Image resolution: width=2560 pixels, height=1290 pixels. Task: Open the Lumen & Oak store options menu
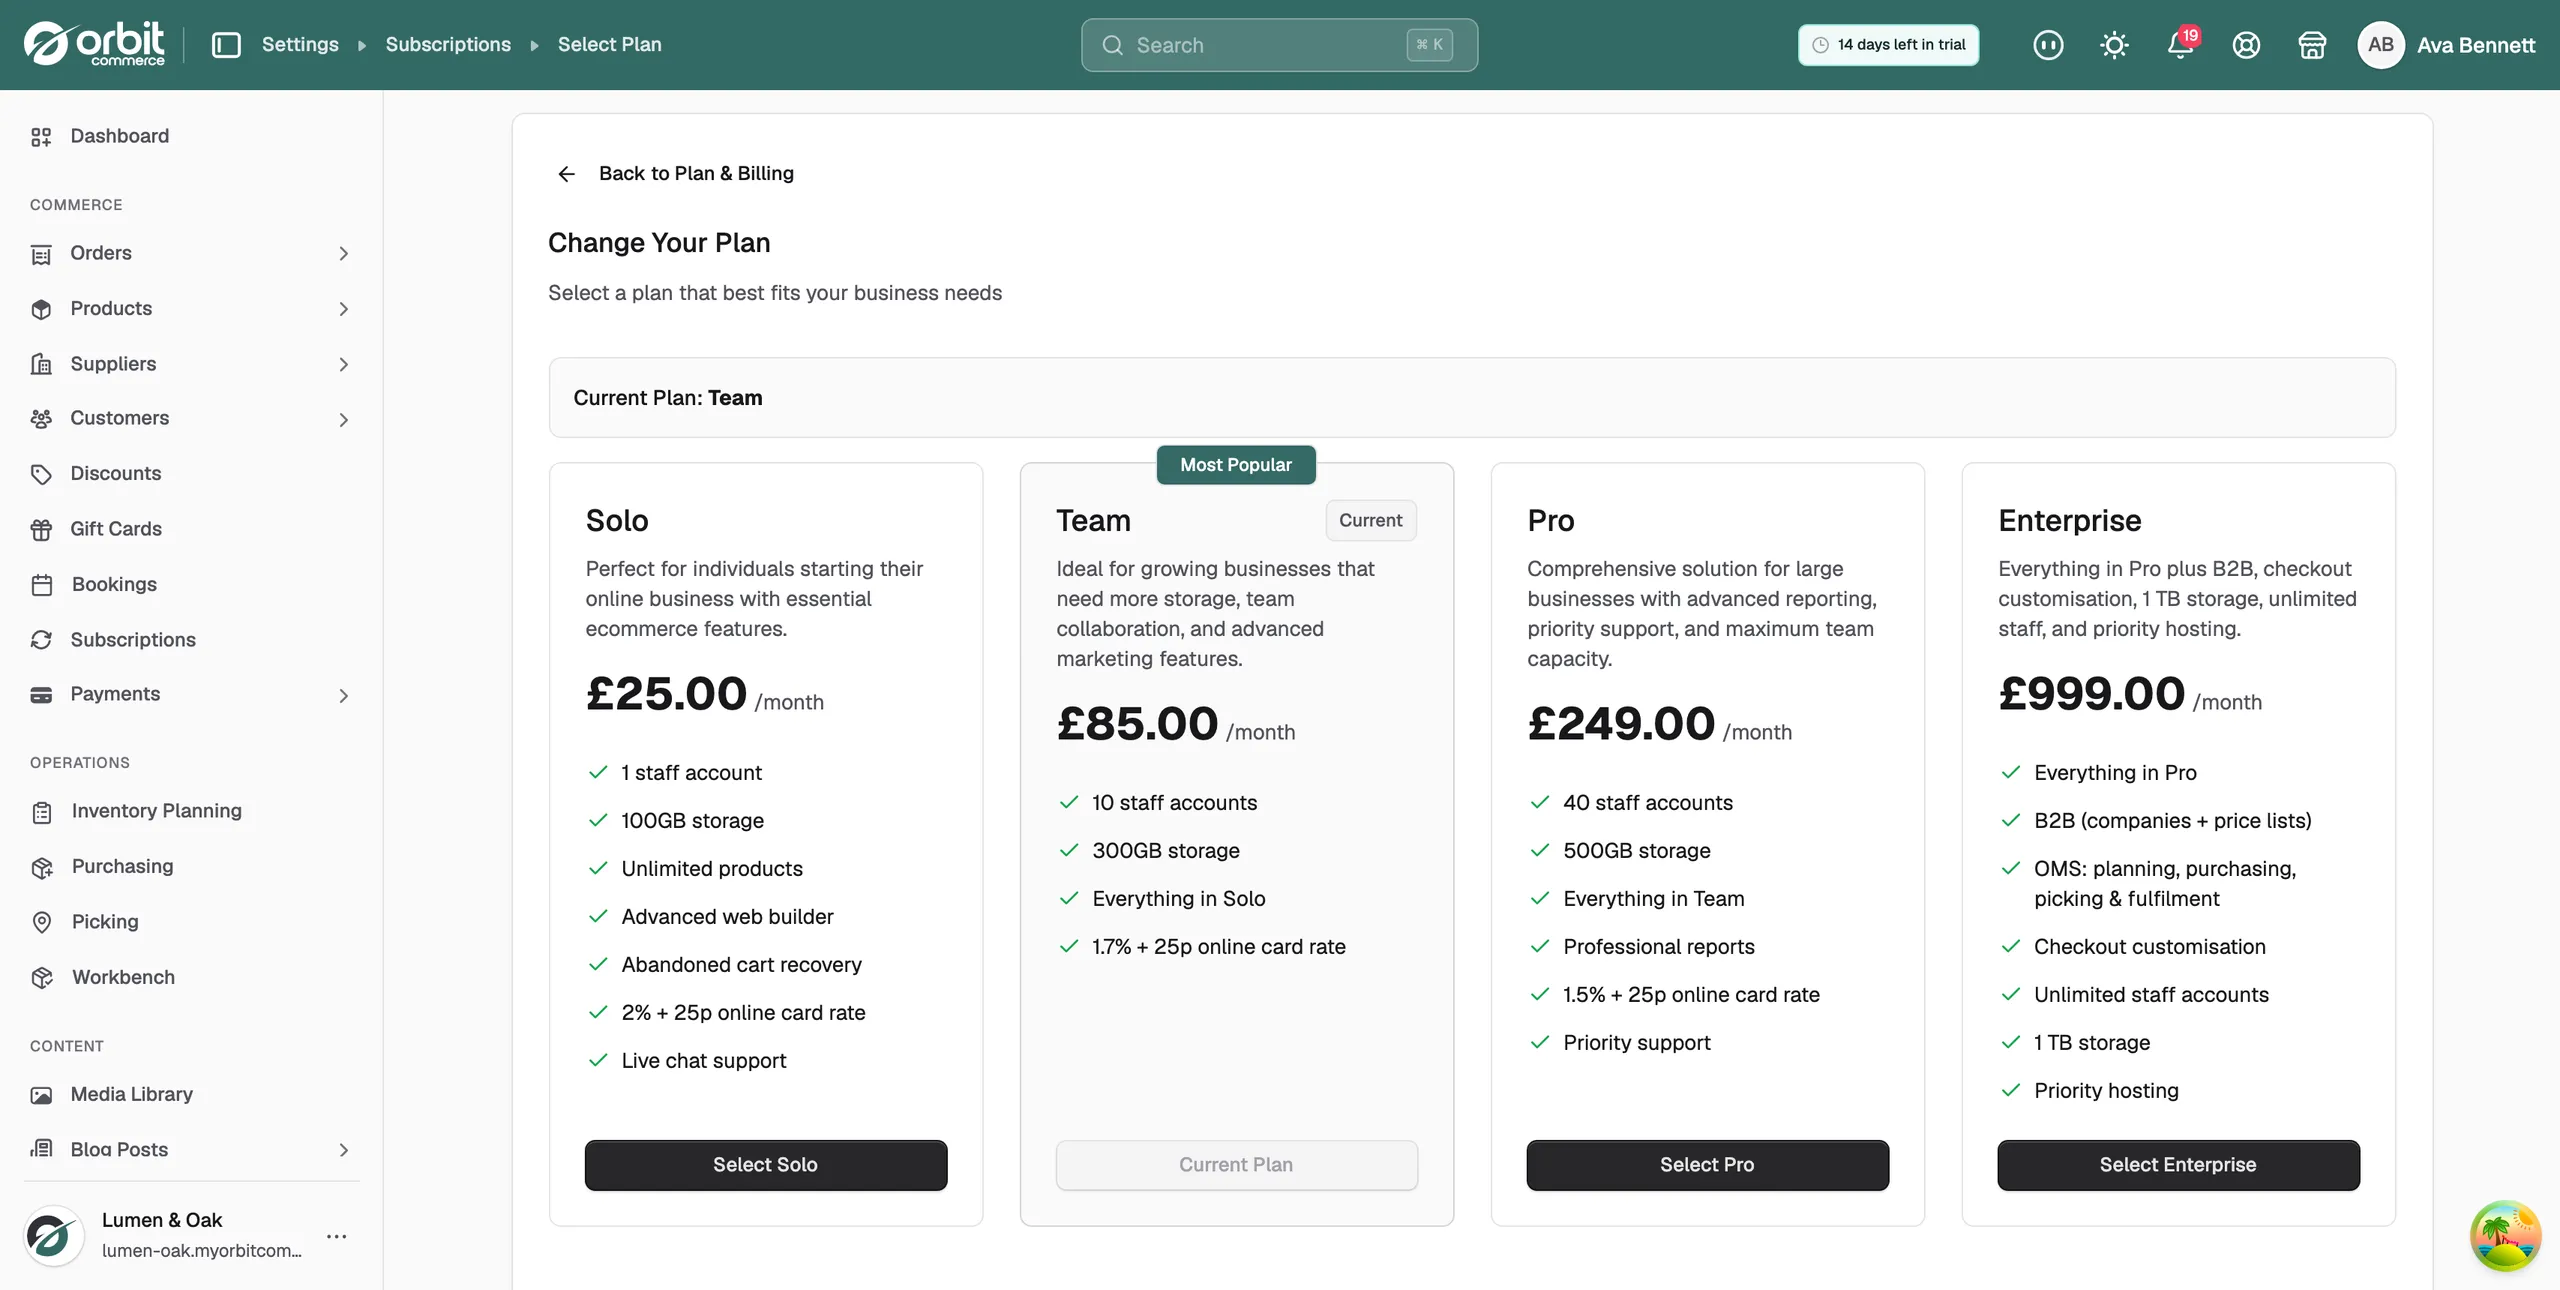(337, 1236)
